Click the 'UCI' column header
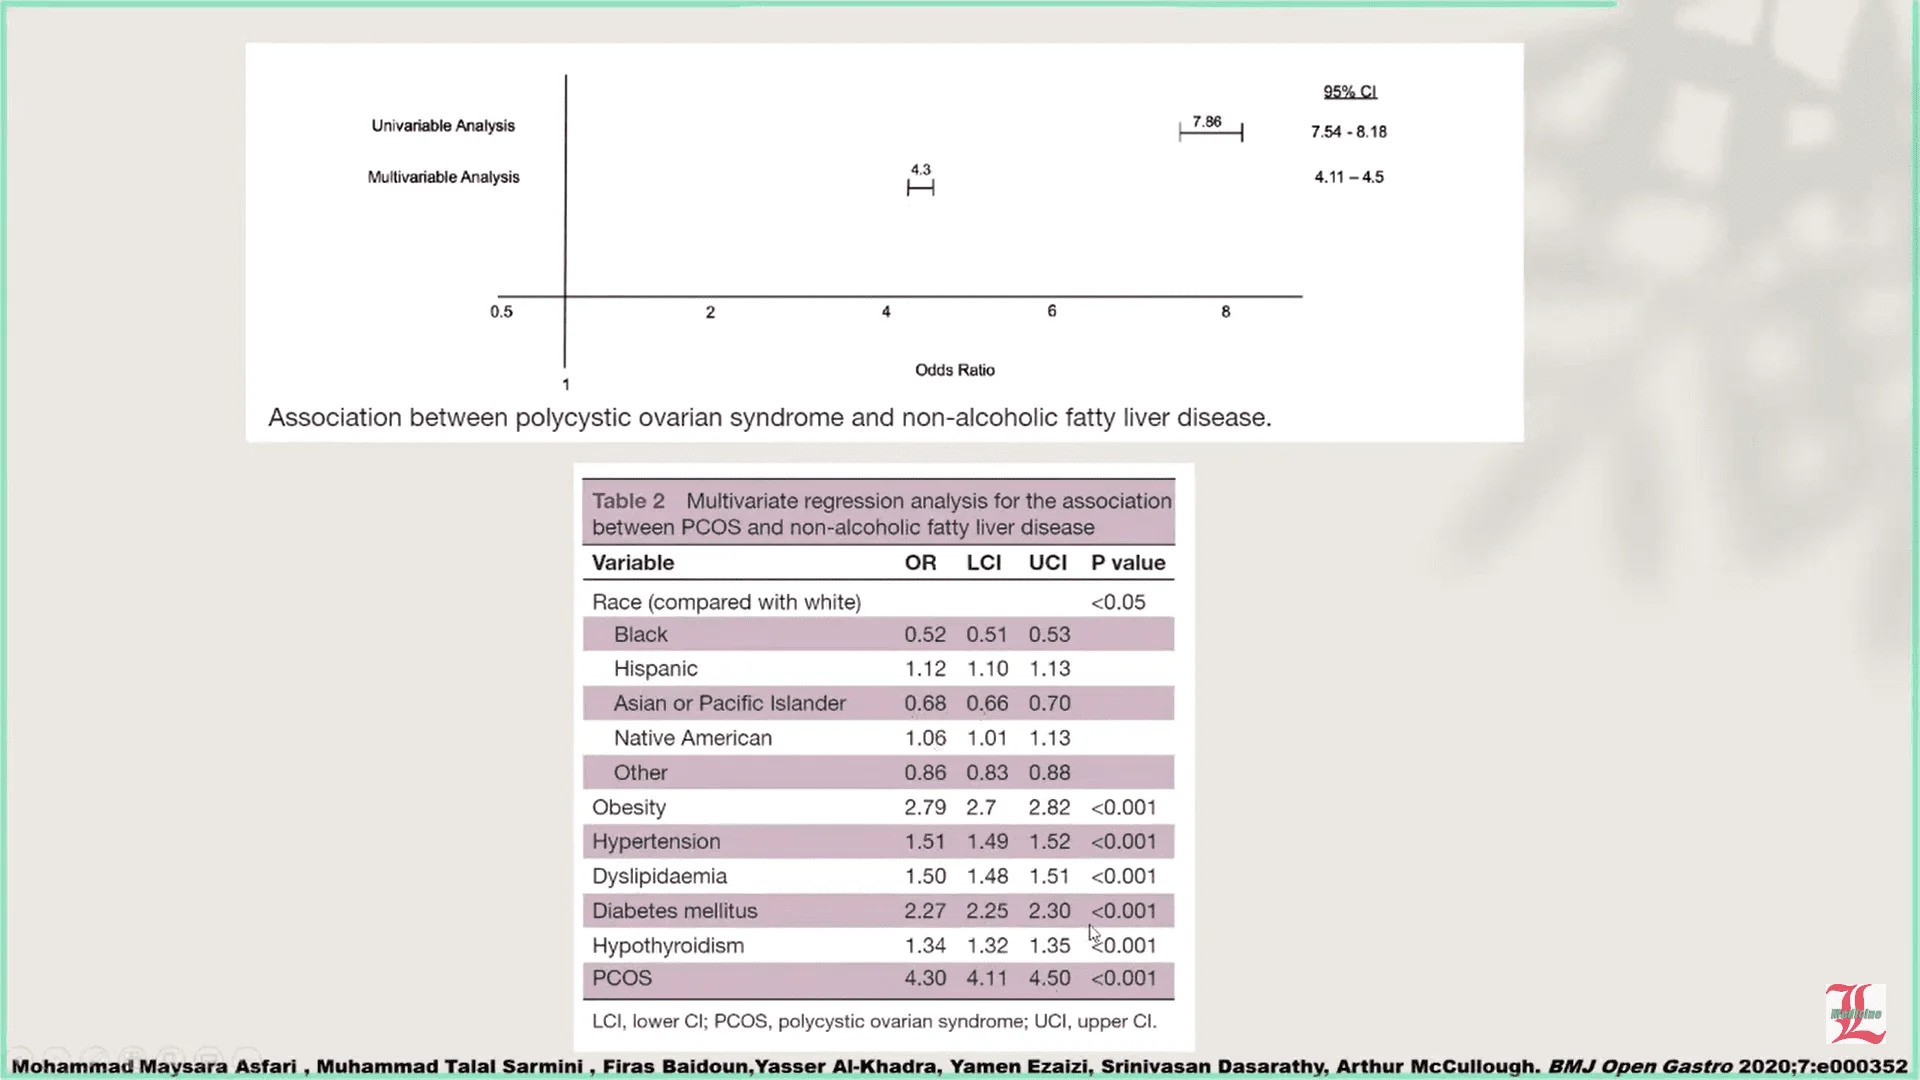Screen dimensions: 1920x1080 click(1048, 563)
